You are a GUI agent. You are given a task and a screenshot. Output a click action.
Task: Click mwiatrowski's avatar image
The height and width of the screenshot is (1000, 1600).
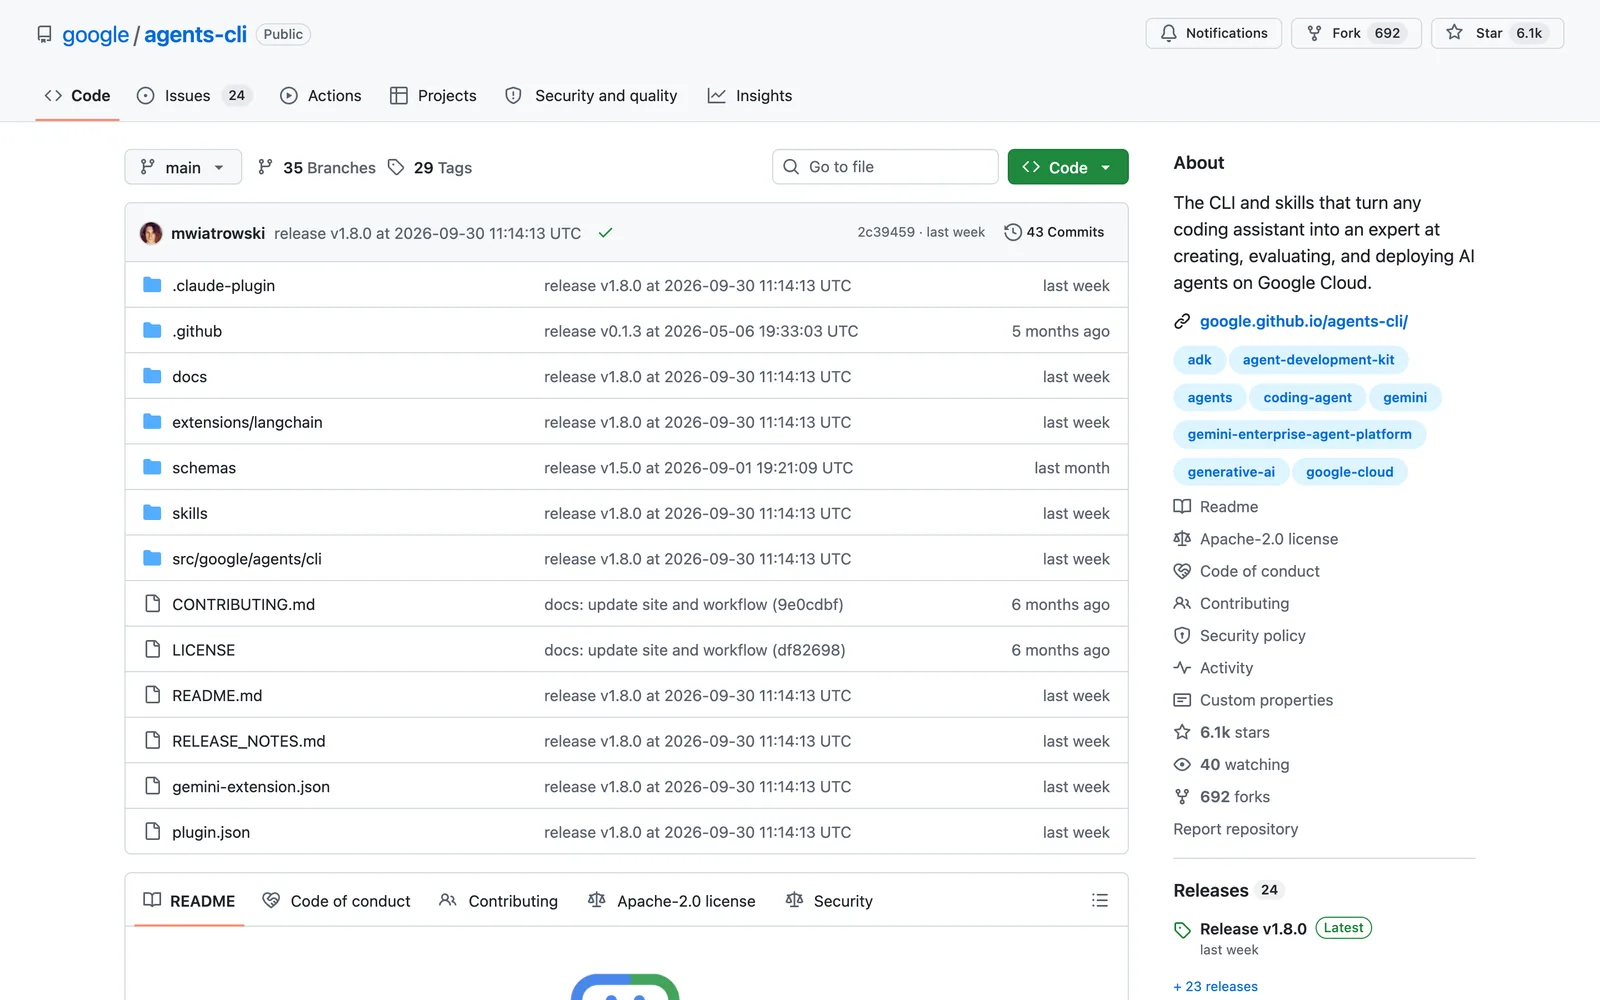click(151, 233)
